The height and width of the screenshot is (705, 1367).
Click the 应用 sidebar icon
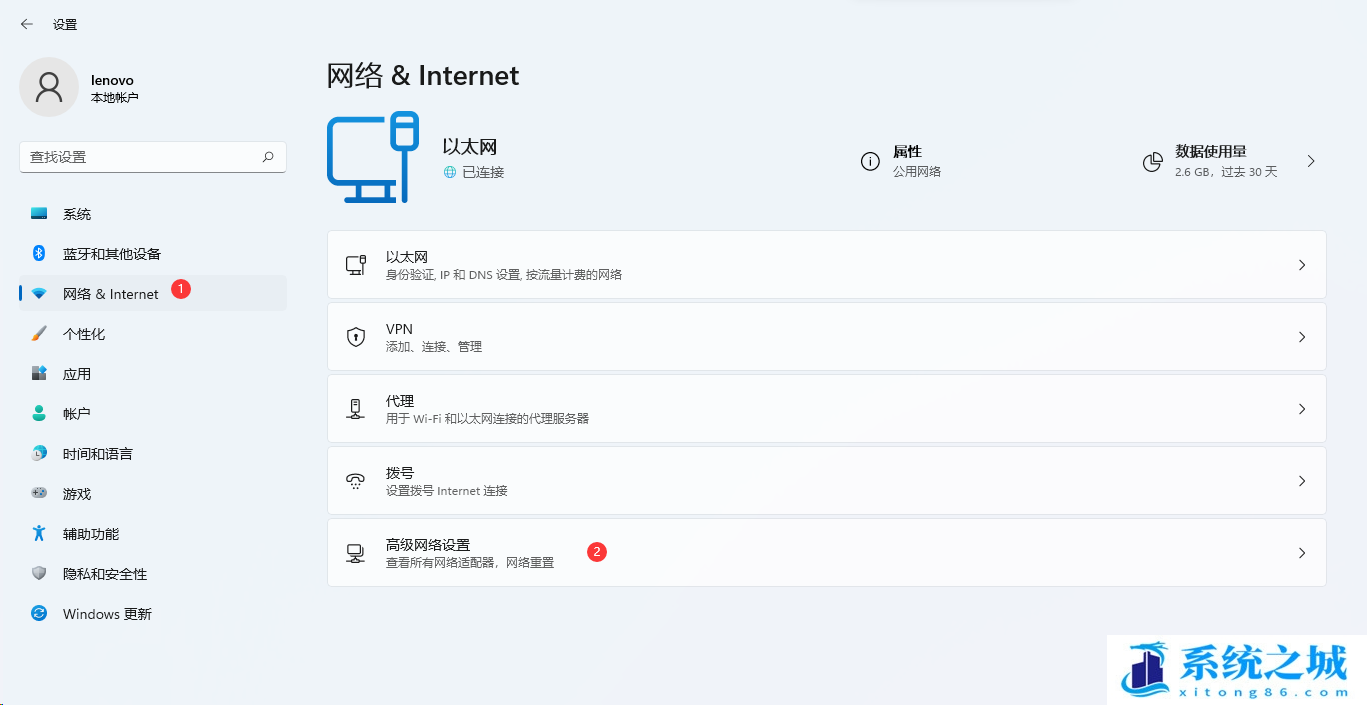39,374
